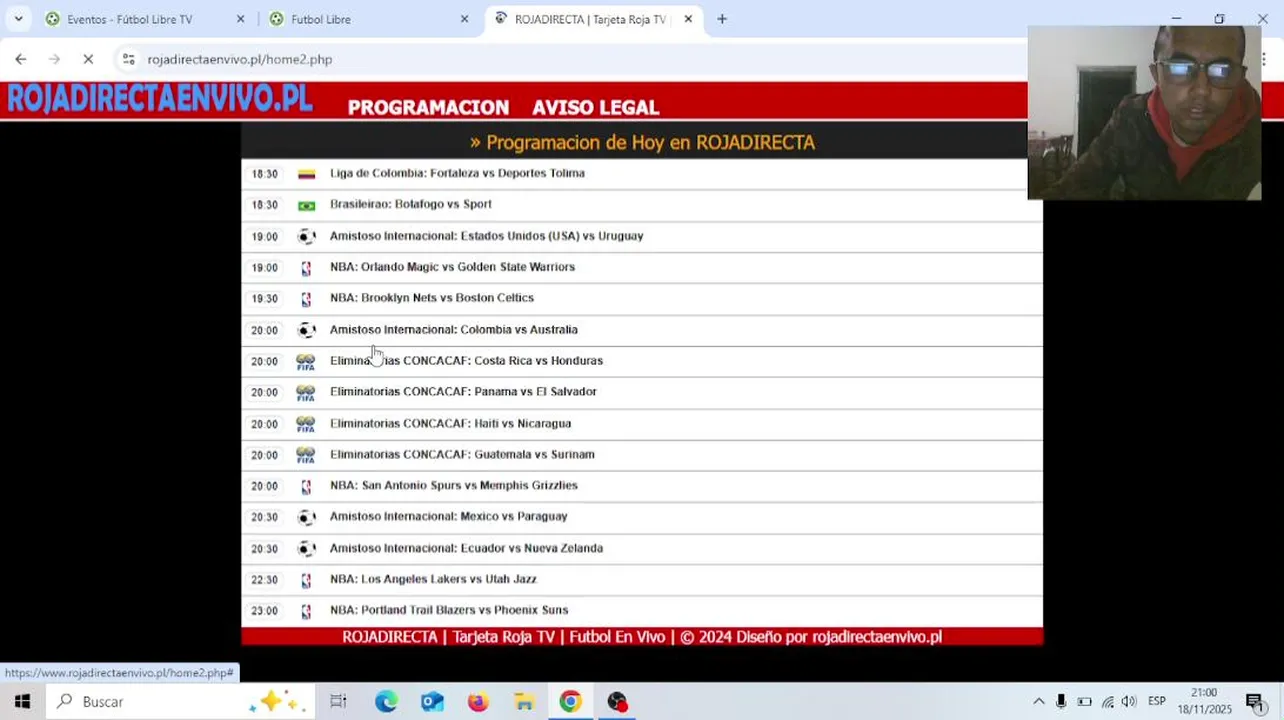
Task: Click FIFA icon beside Guatemala vs Surinam
Action: point(306,455)
